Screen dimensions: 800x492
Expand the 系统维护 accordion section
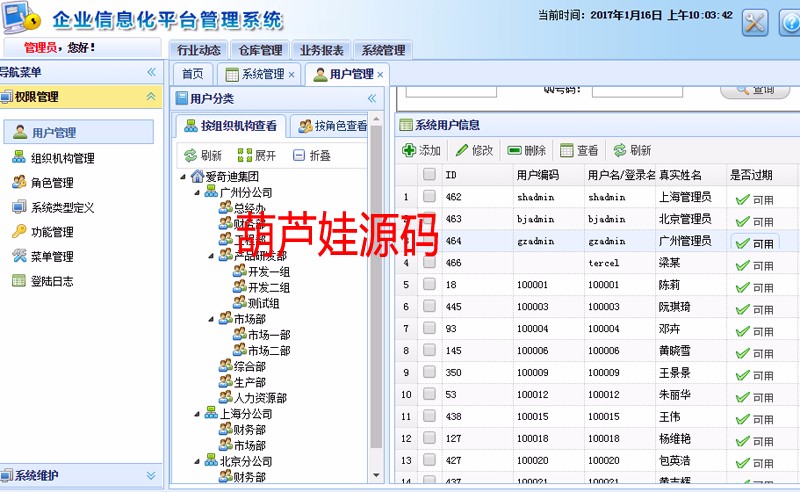coord(151,475)
